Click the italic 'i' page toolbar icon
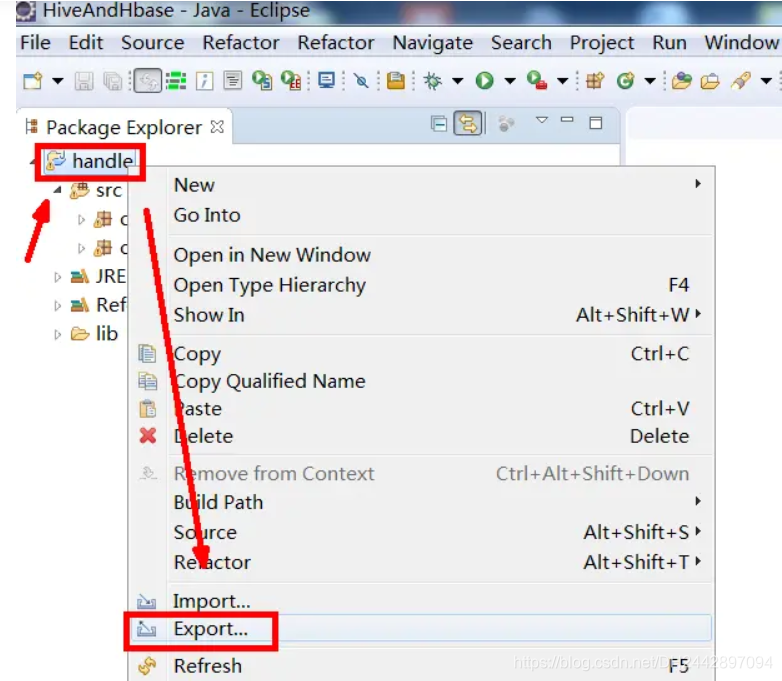The height and width of the screenshot is (681, 782). pyautogui.click(x=204, y=81)
